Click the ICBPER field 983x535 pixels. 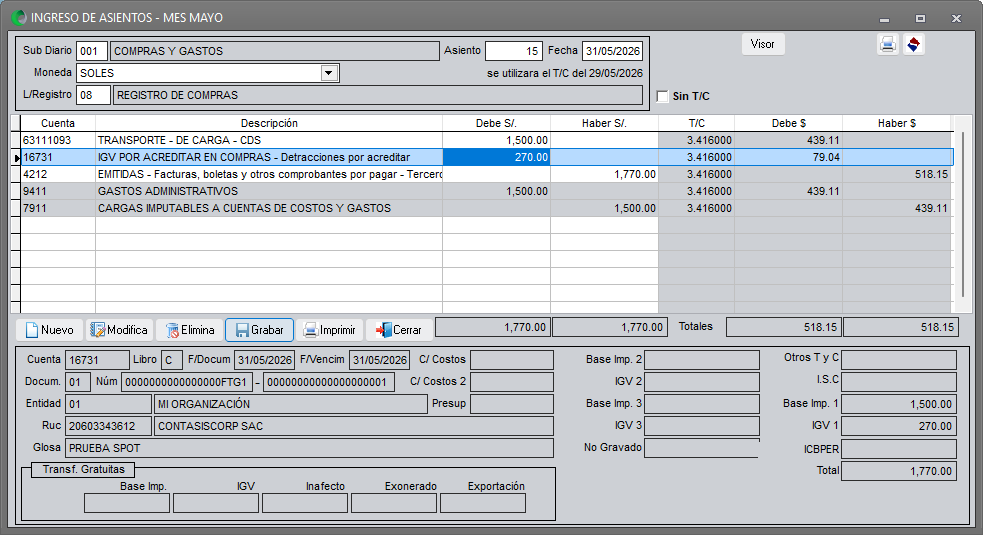click(x=899, y=448)
